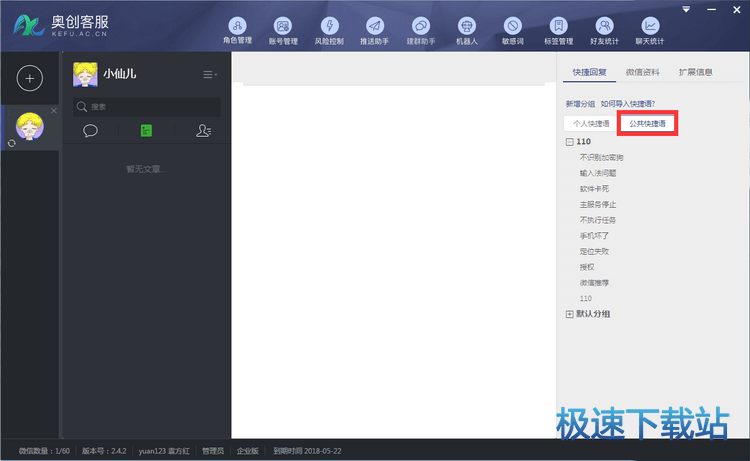
Task: Select quick reply 主服务停止
Action: pyautogui.click(x=598, y=205)
